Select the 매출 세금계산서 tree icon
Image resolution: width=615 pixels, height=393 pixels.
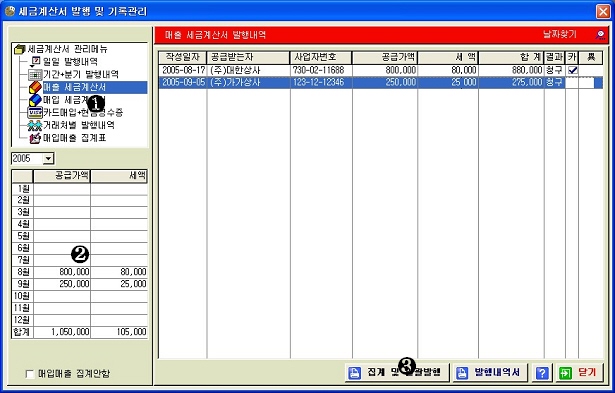(35, 87)
